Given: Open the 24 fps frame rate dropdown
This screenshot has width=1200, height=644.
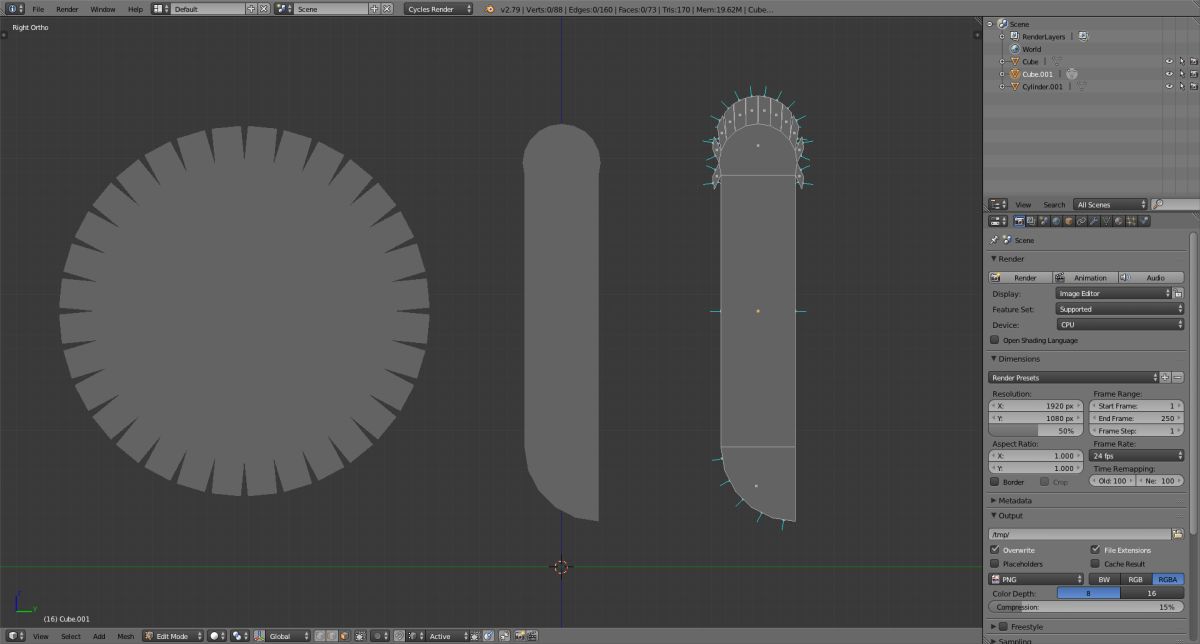Looking at the screenshot, I should click(1137, 456).
